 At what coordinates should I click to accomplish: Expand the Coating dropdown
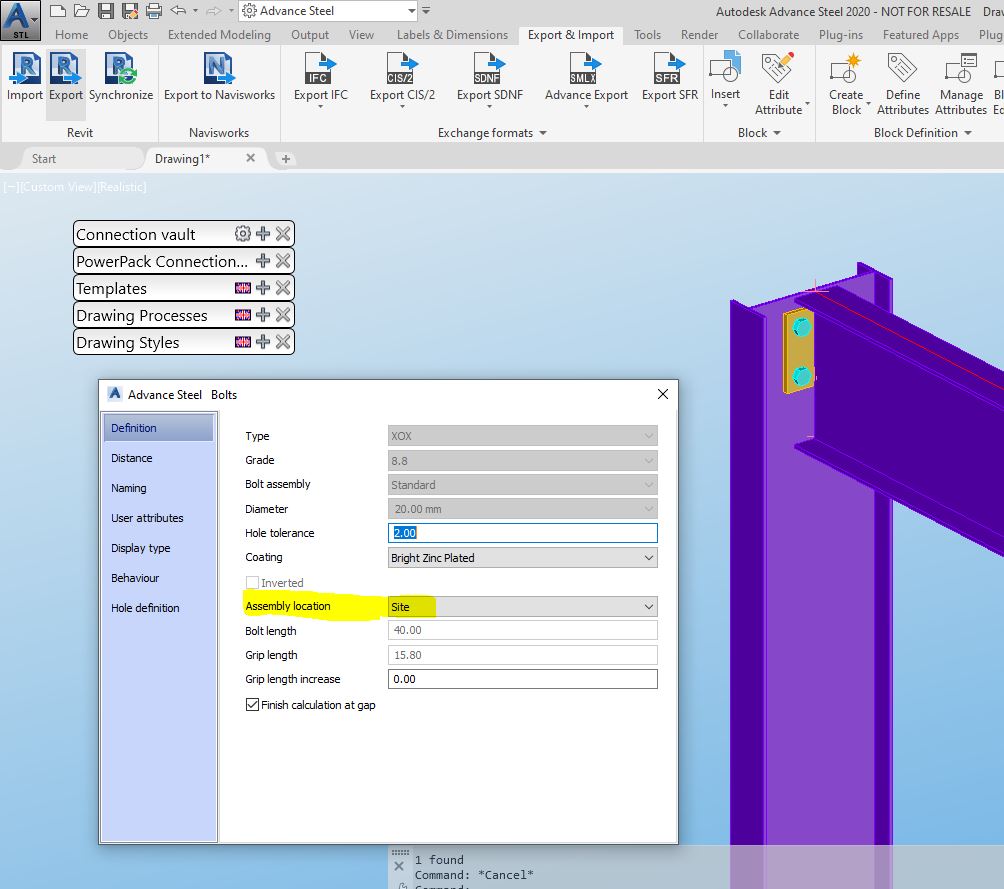(x=650, y=557)
